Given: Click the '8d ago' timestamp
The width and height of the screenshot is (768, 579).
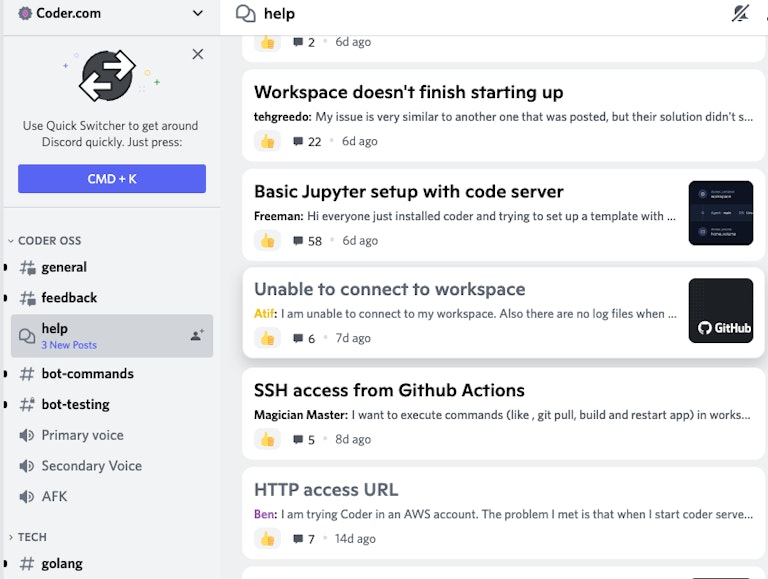Looking at the screenshot, I should point(353,439).
